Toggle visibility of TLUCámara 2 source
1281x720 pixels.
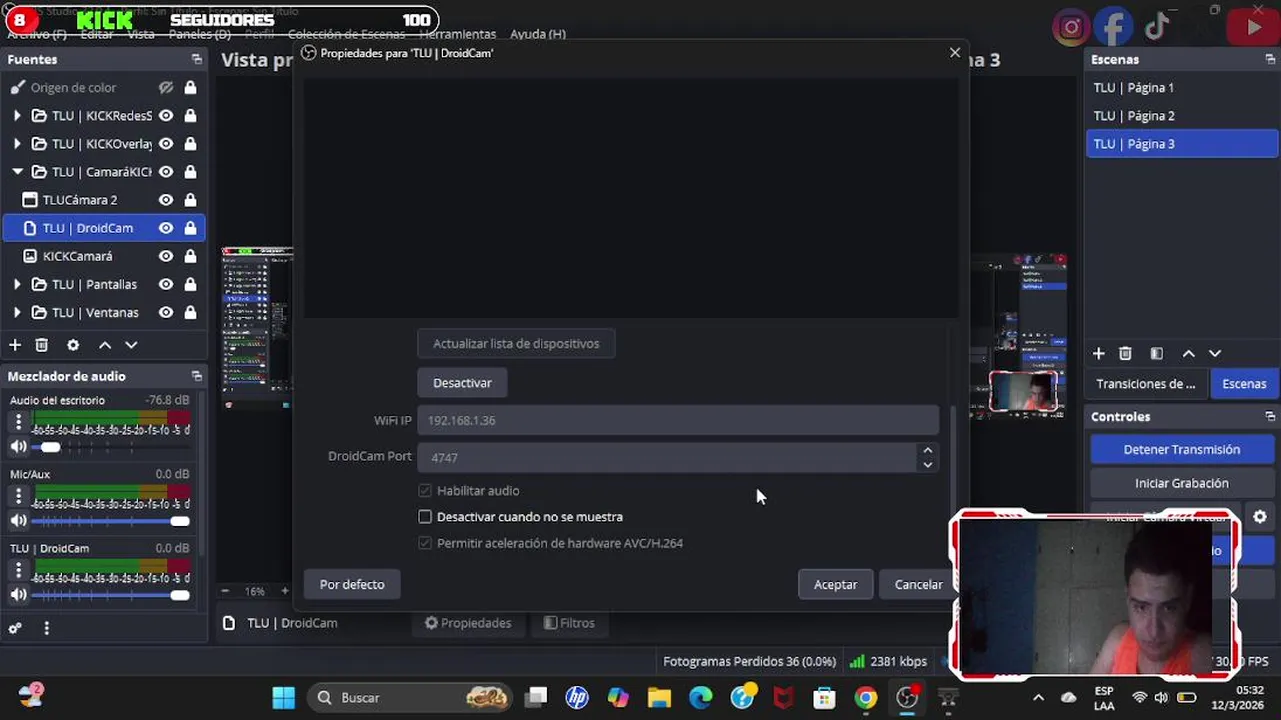[166, 200]
